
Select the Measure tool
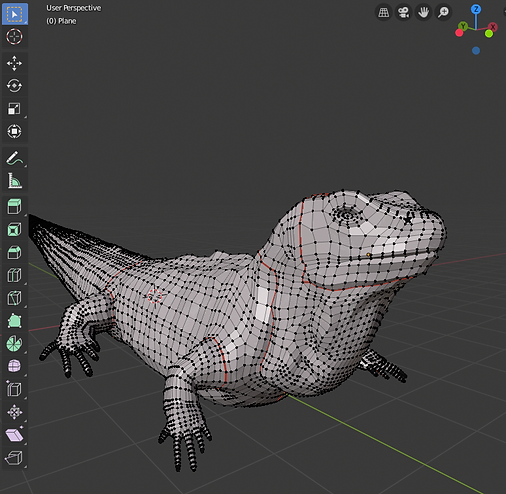(14, 181)
